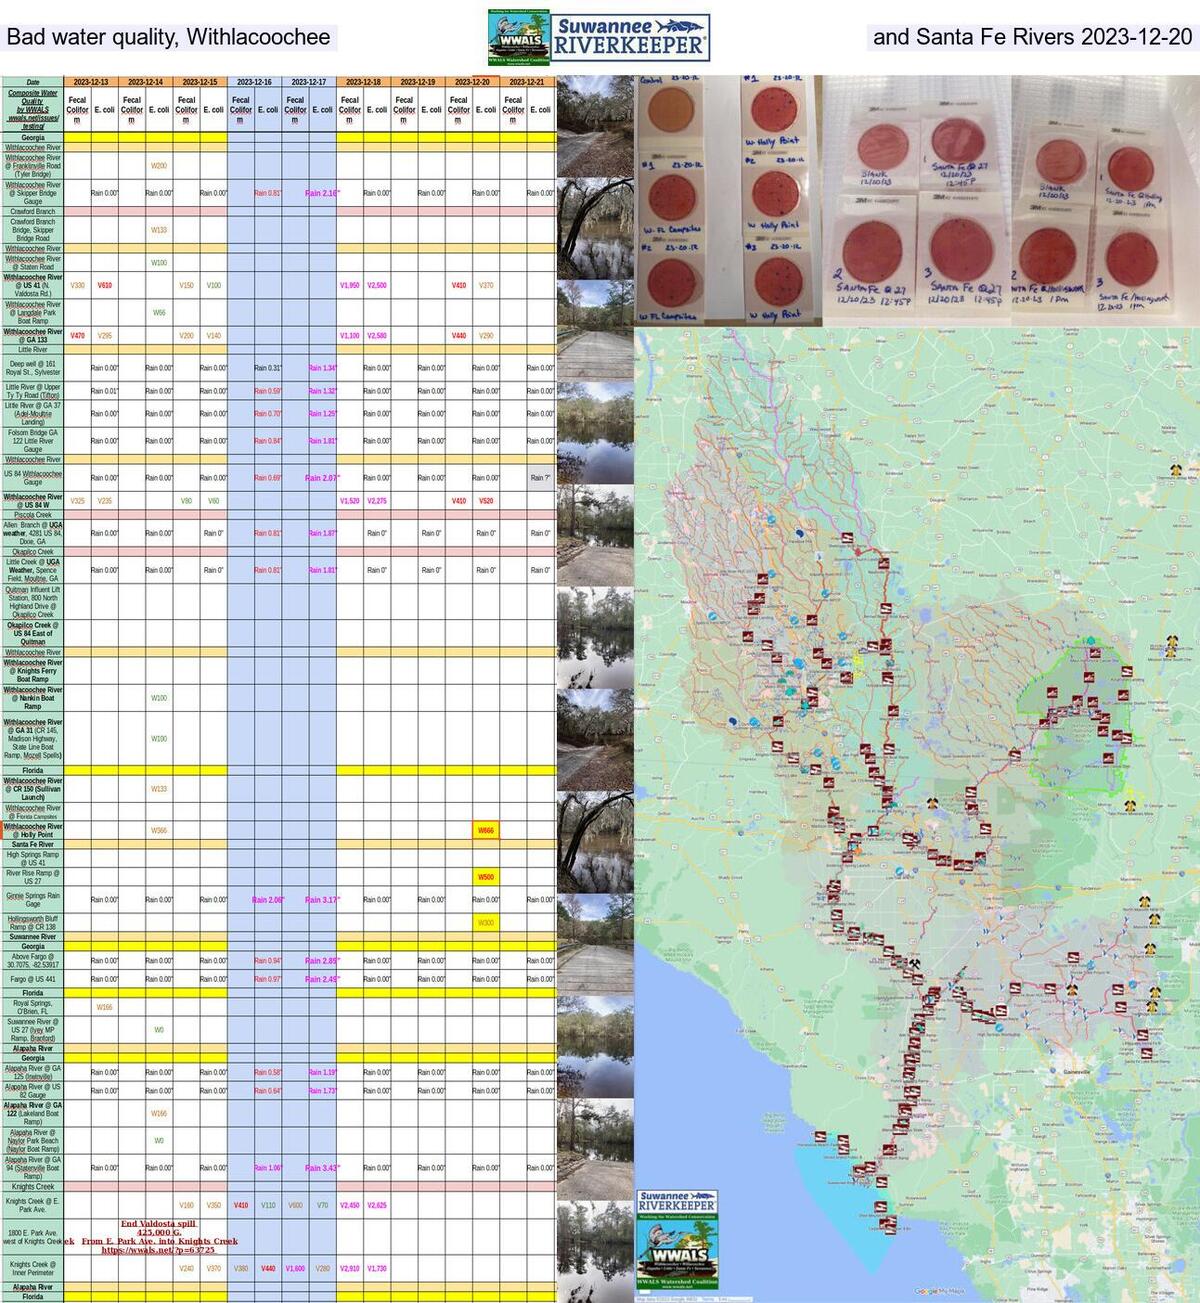Select the 2023-12-14 date column header
Image resolution: width=1200 pixels, height=1303 pixels.
pyautogui.click(x=146, y=82)
